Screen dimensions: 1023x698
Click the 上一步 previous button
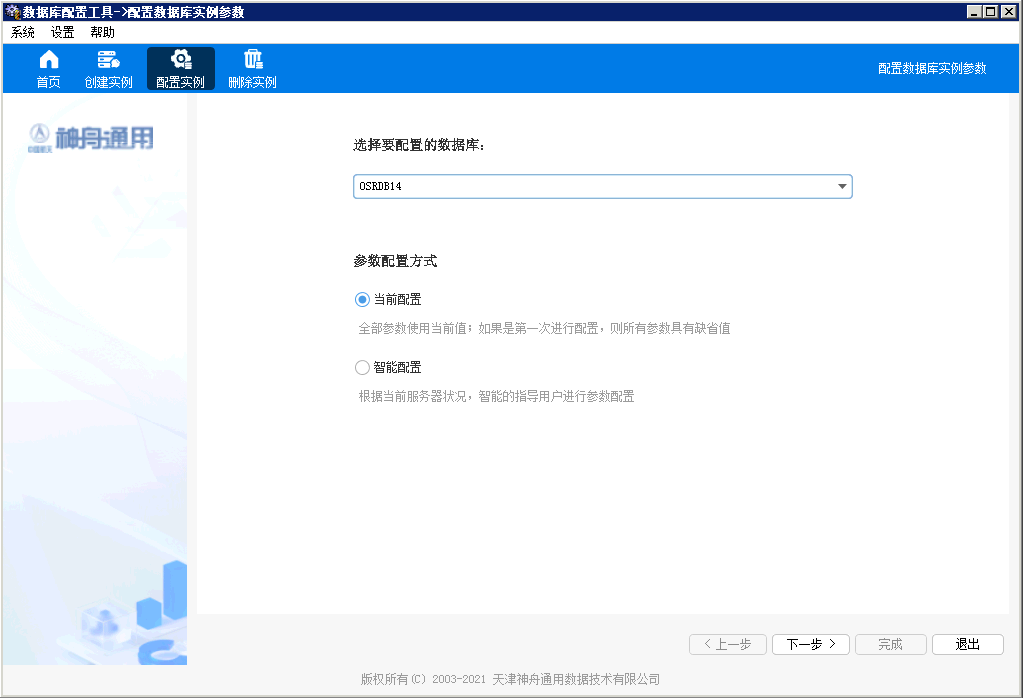pyautogui.click(x=727, y=645)
